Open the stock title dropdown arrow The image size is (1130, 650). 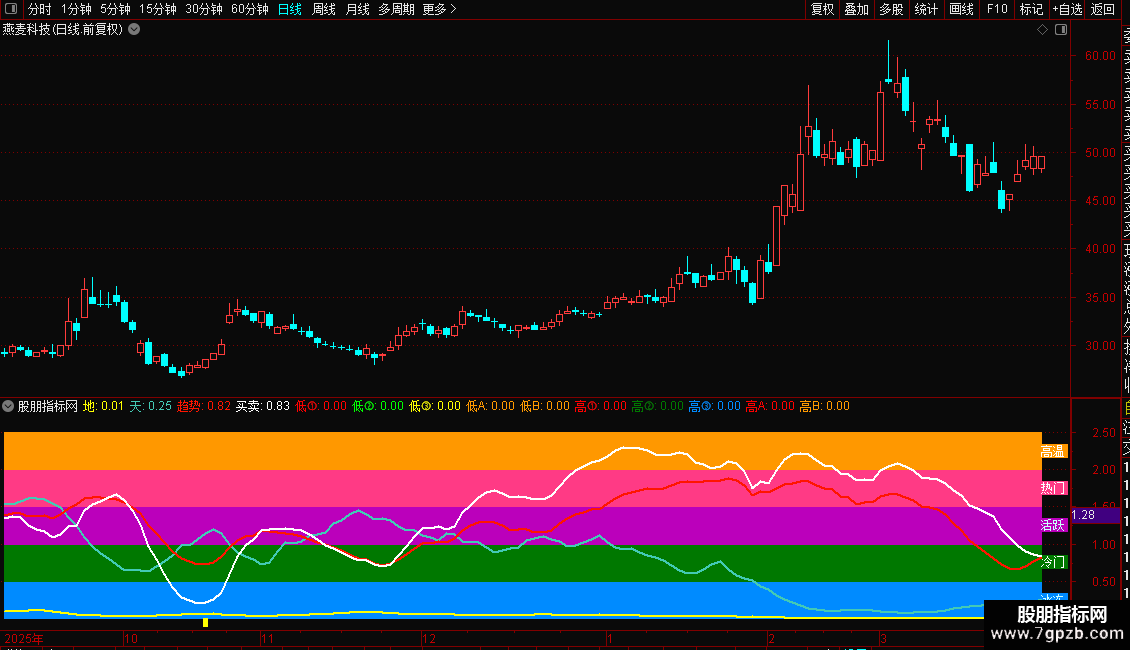pos(134,30)
